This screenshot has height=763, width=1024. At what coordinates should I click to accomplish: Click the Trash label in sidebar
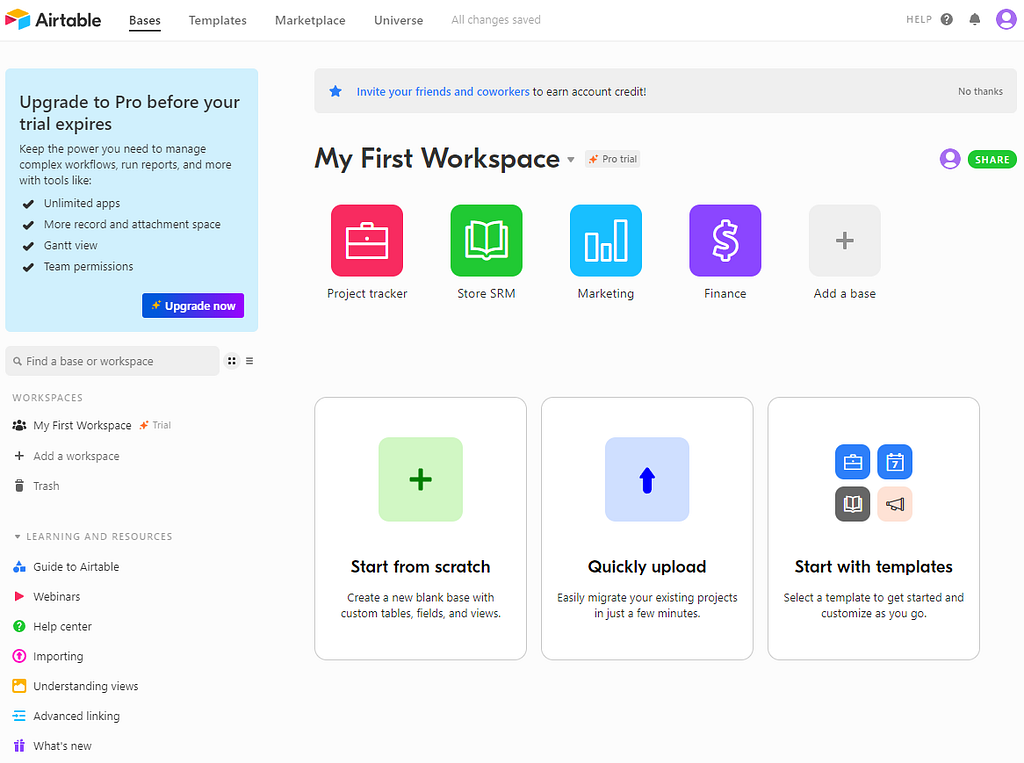[46, 486]
